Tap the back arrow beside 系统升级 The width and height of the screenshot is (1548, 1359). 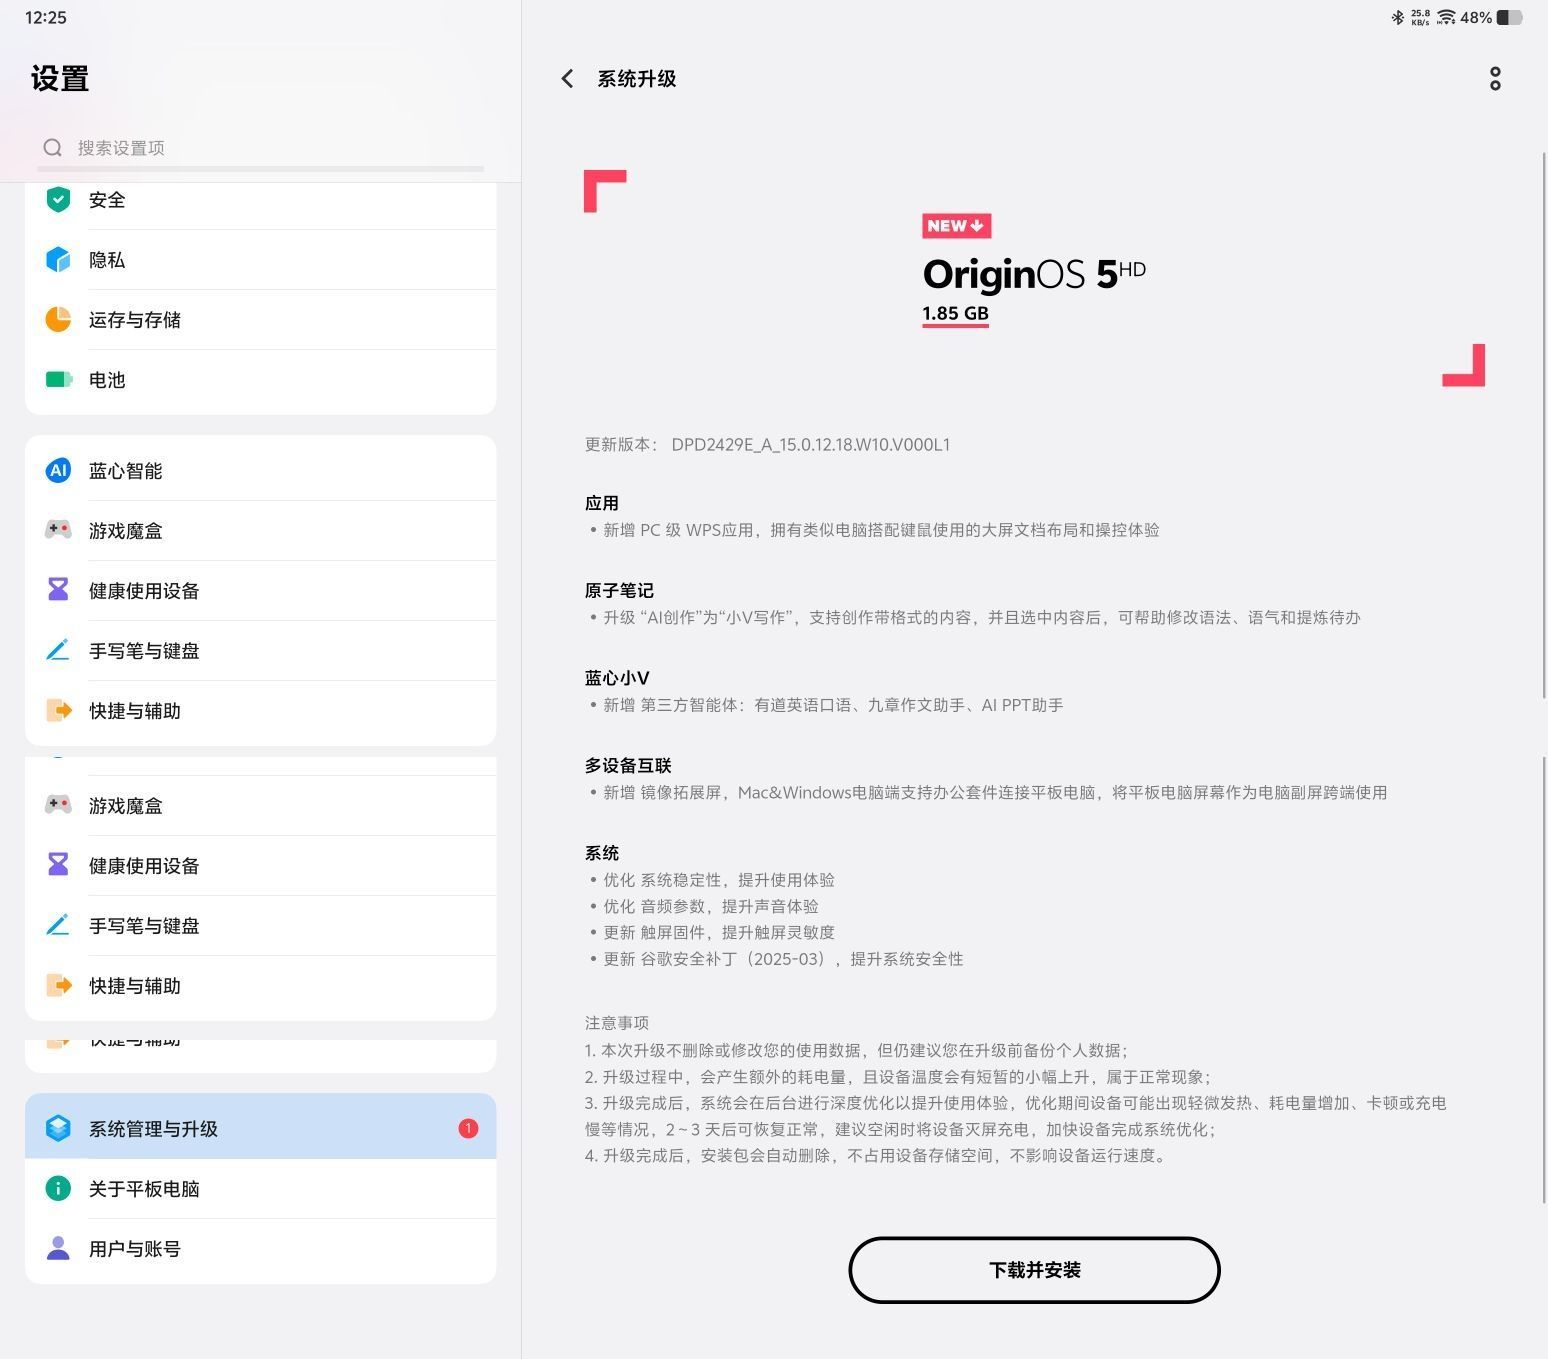click(567, 79)
